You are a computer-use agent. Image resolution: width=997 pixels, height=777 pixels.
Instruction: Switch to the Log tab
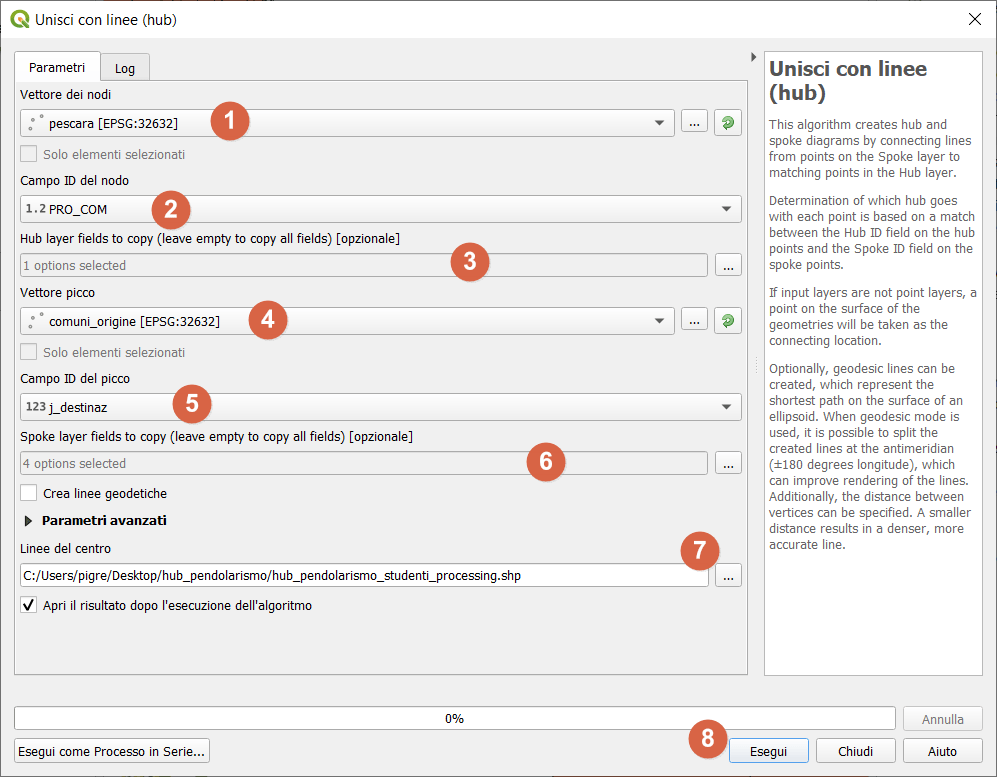[125, 68]
